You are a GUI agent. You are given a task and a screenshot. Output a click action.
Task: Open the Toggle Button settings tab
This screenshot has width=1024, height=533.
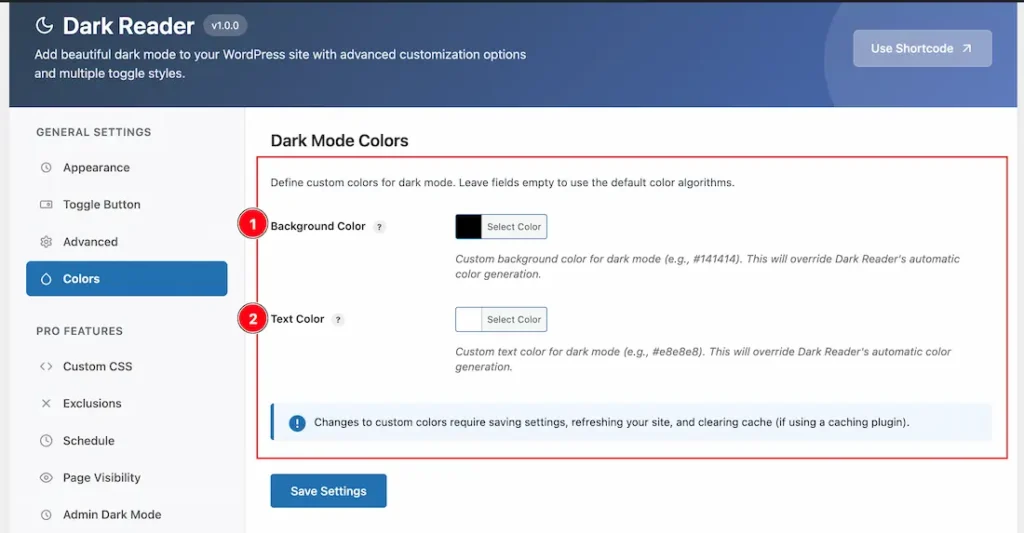point(127,204)
